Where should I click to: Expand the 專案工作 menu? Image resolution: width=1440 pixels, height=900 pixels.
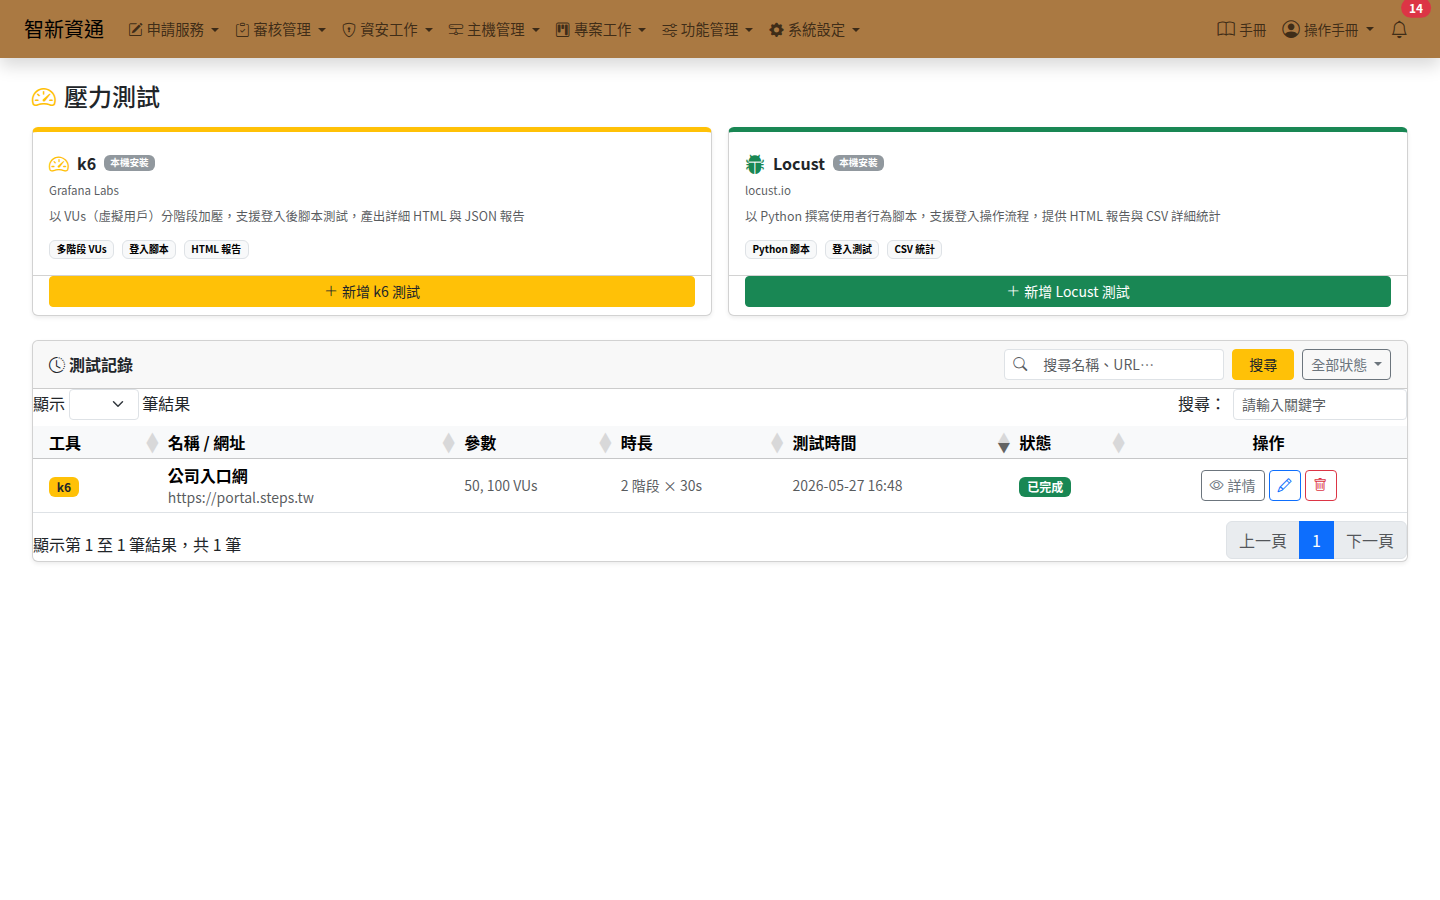coord(601,30)
